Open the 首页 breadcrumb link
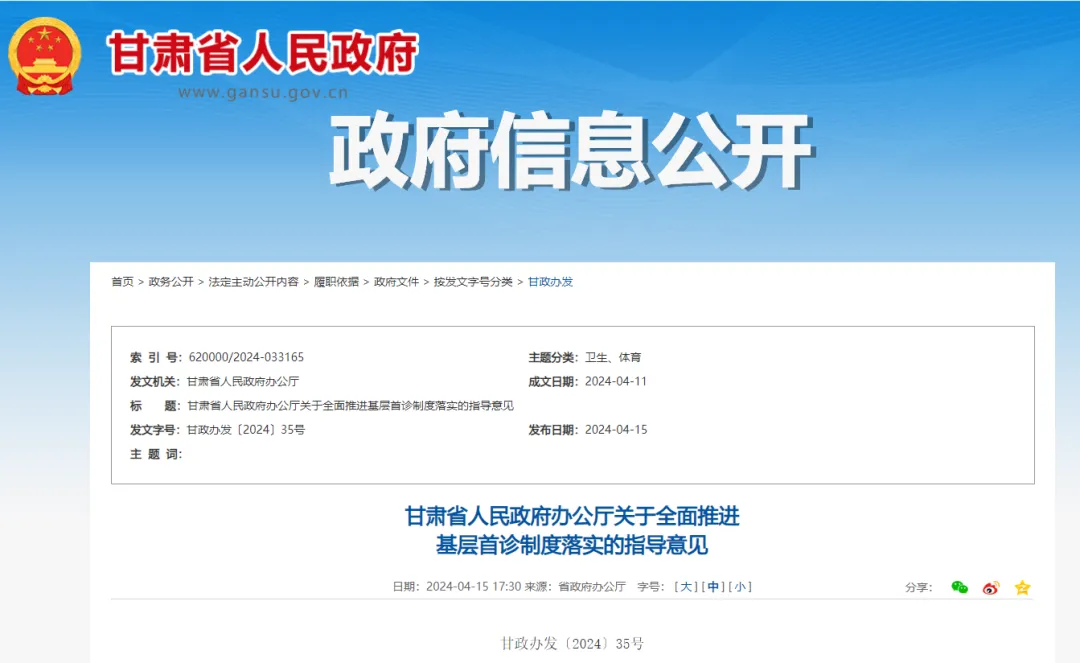This screenshot has height=663, width=1080. click(x=123, y=282)
